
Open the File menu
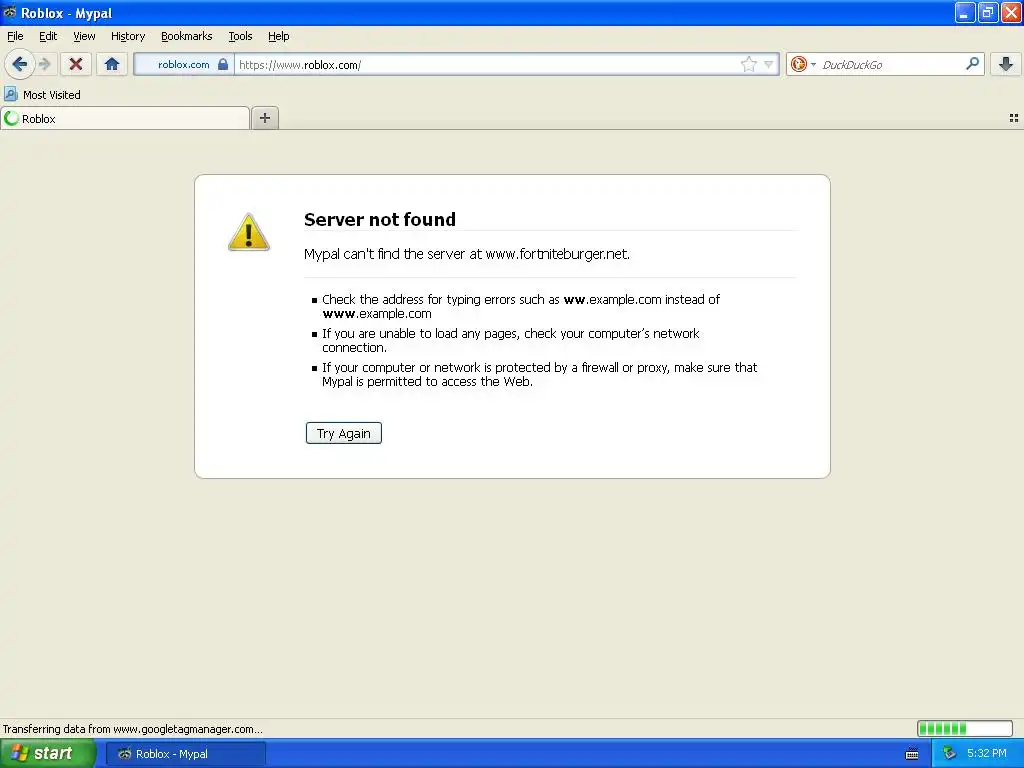point(15,36)
